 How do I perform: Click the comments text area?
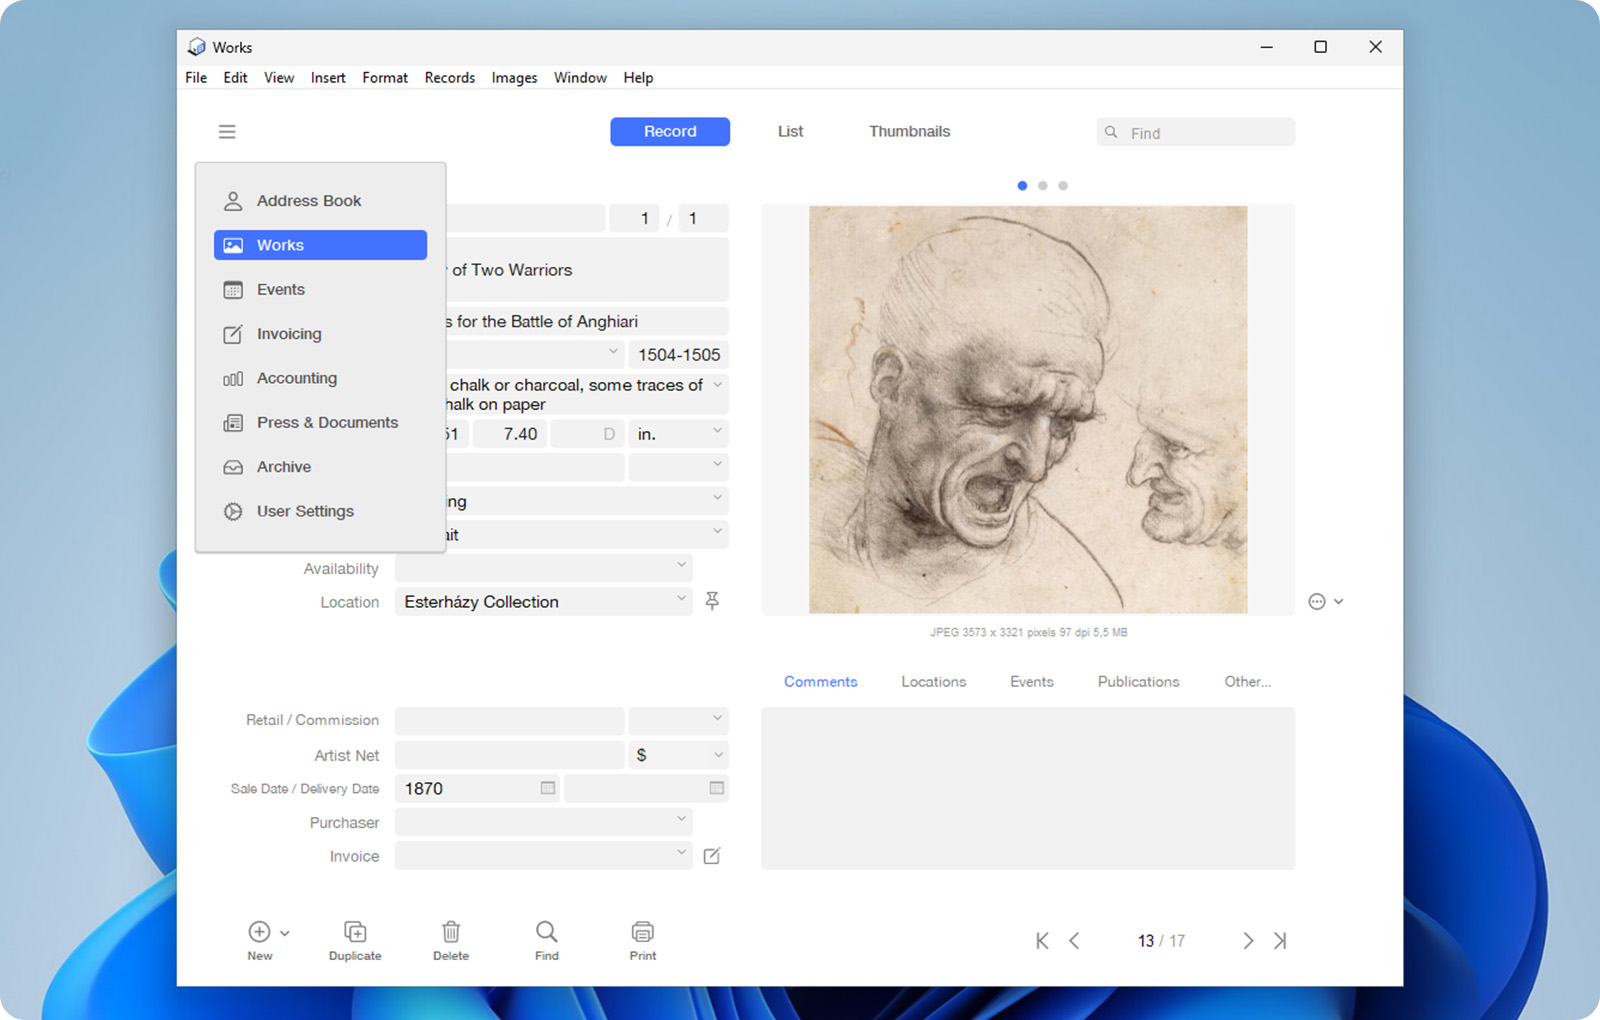point(1028,789)
